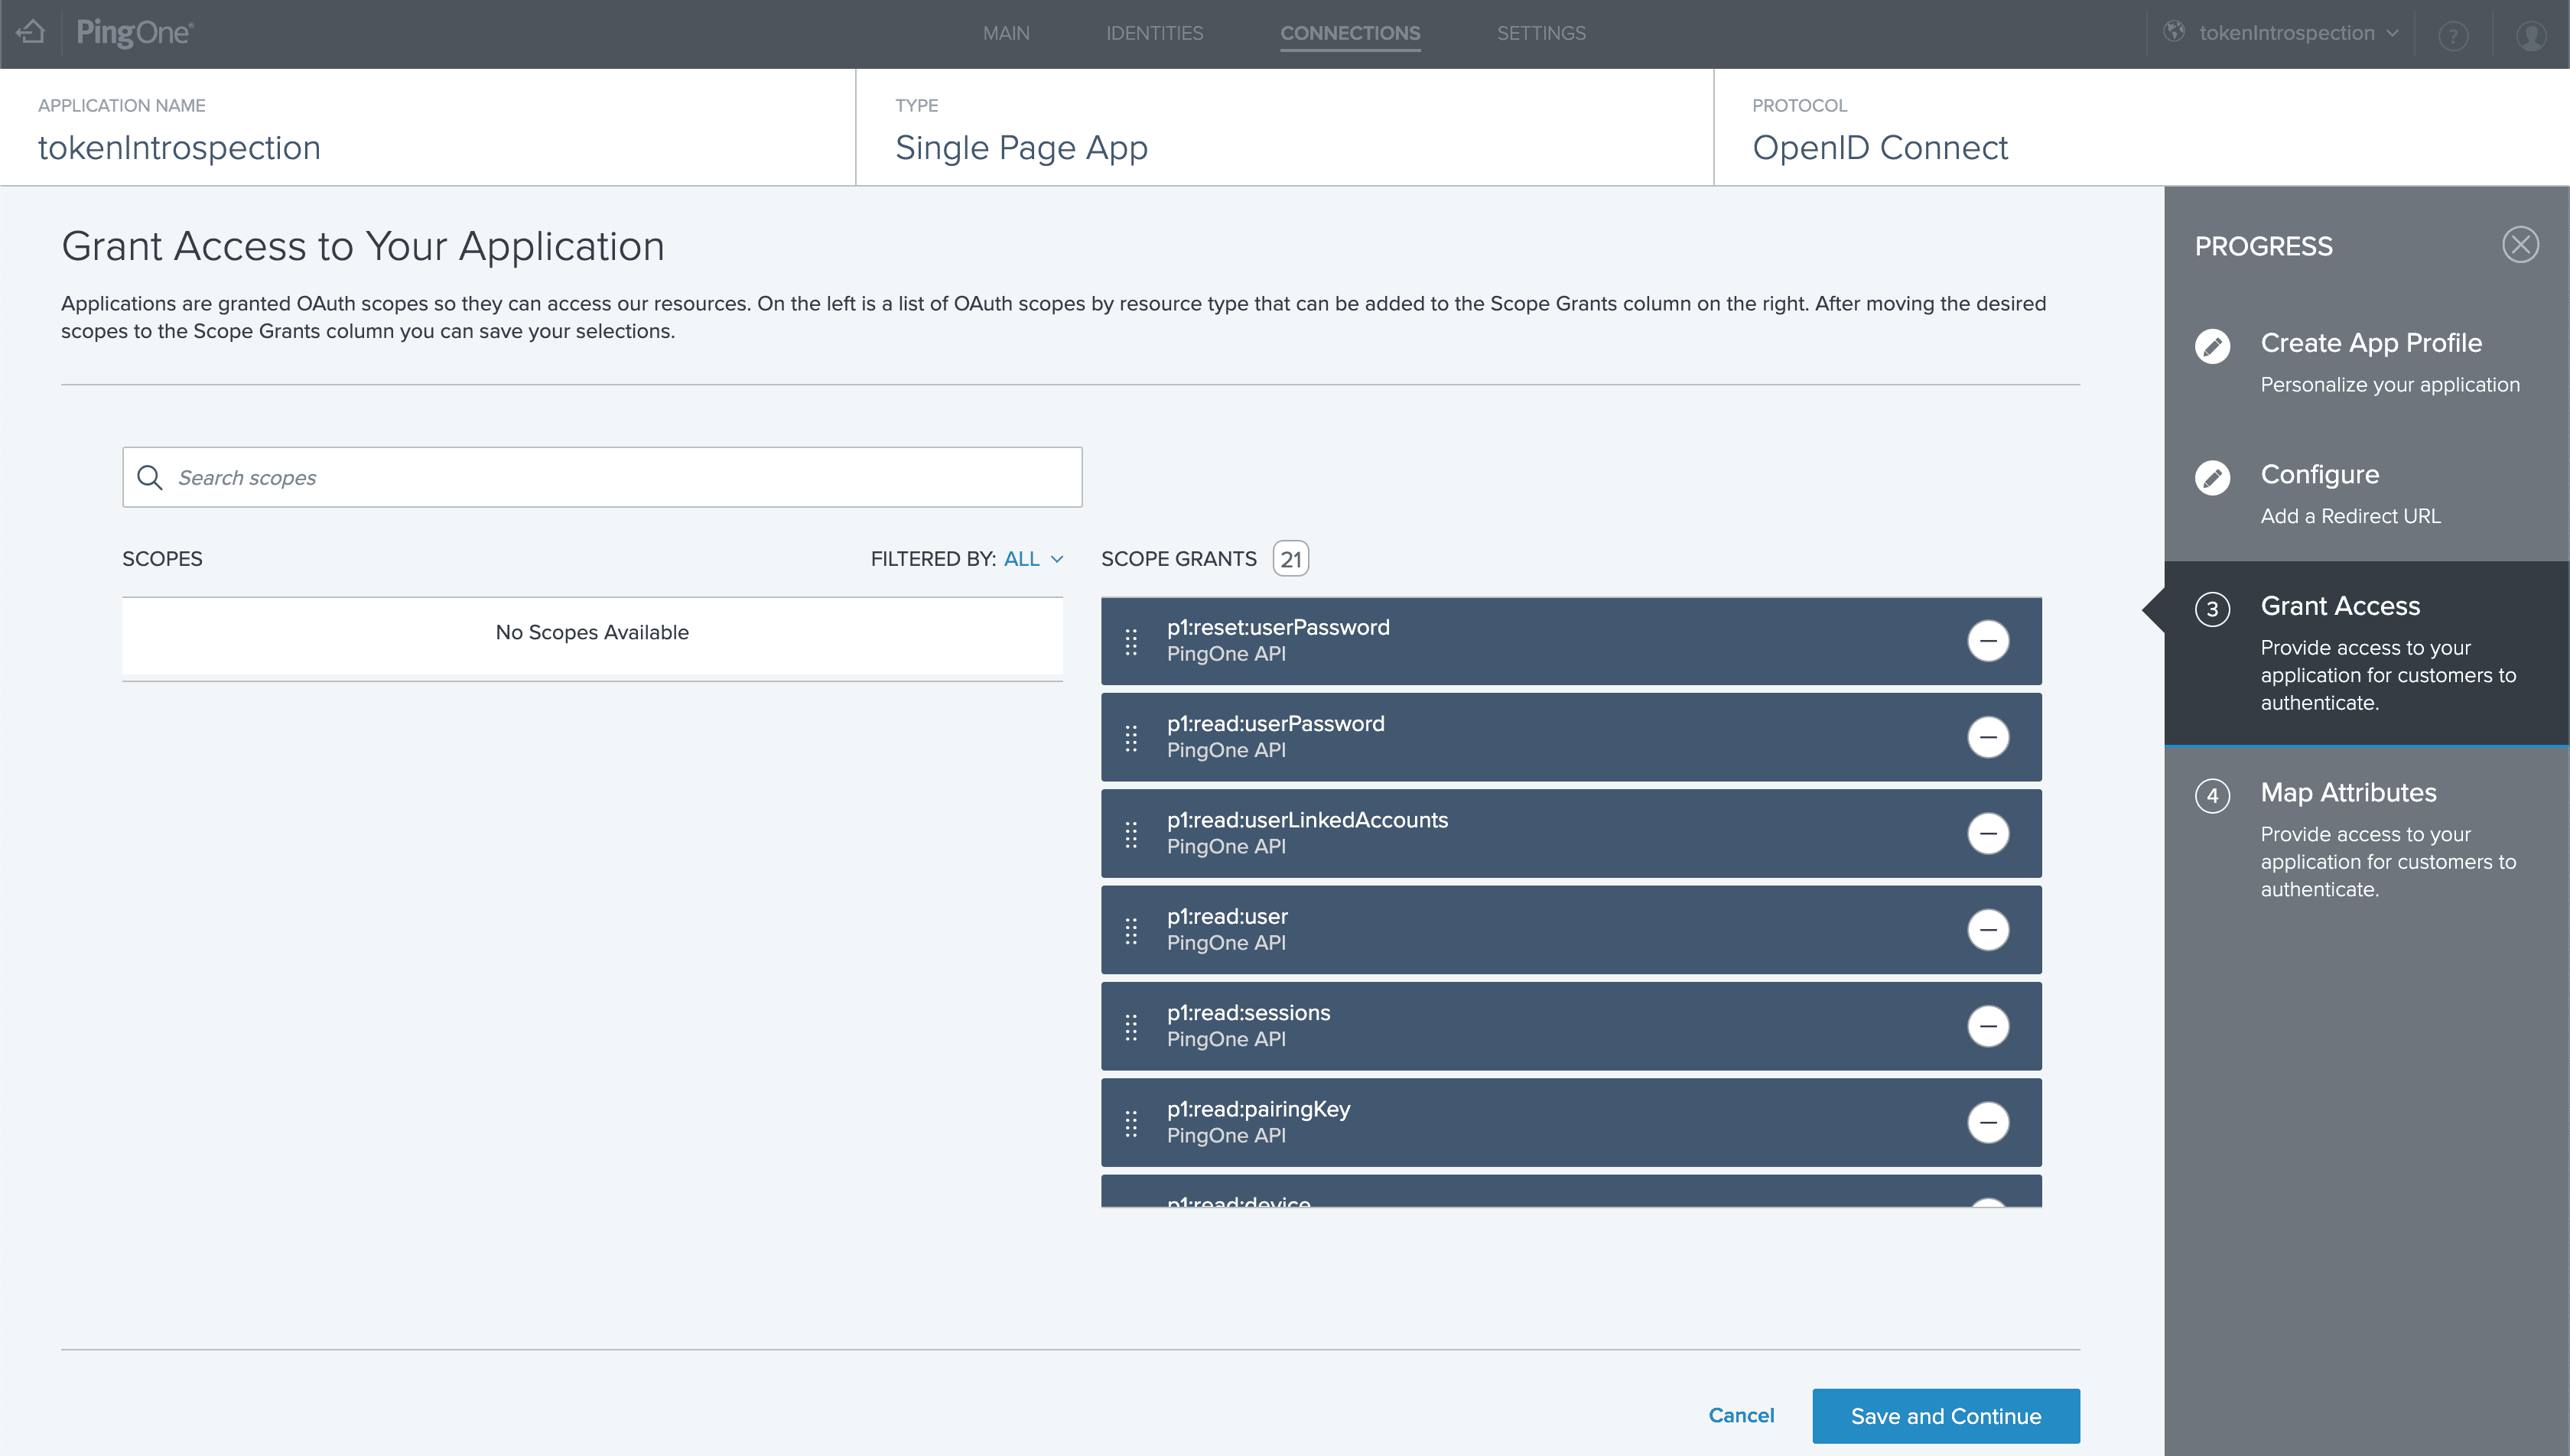2570x1456 pixels.
Task: Remove the p1:reset:userPassword scope grant
Action: point(1987,641)
